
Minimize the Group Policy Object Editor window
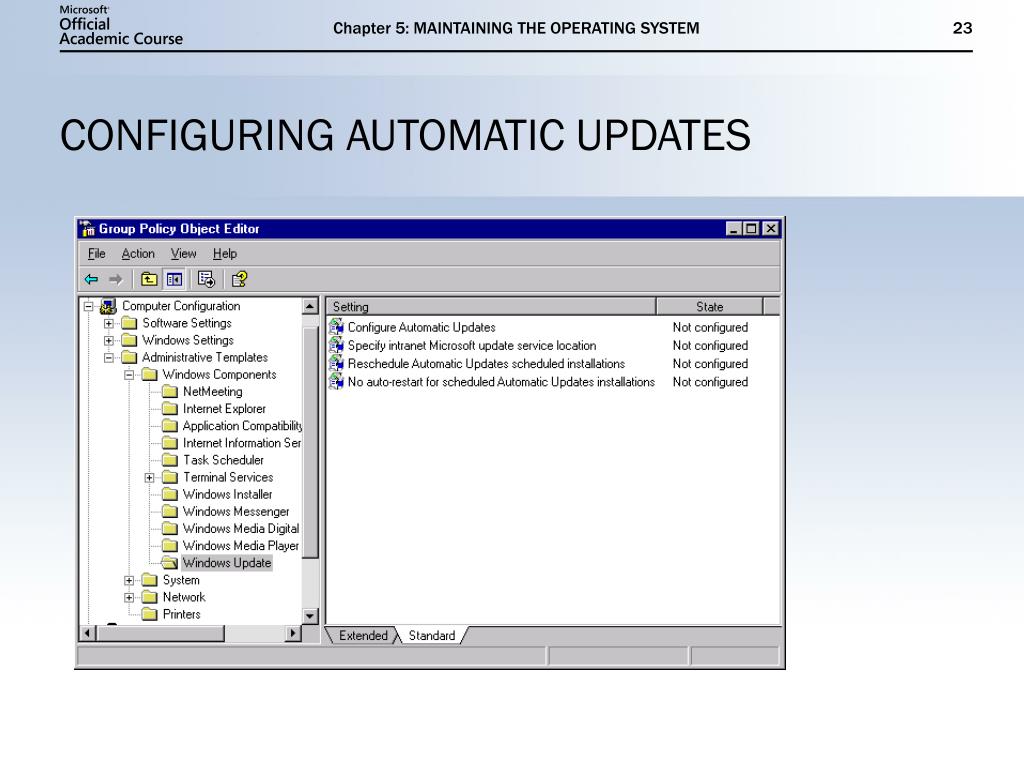pos(734,229)
